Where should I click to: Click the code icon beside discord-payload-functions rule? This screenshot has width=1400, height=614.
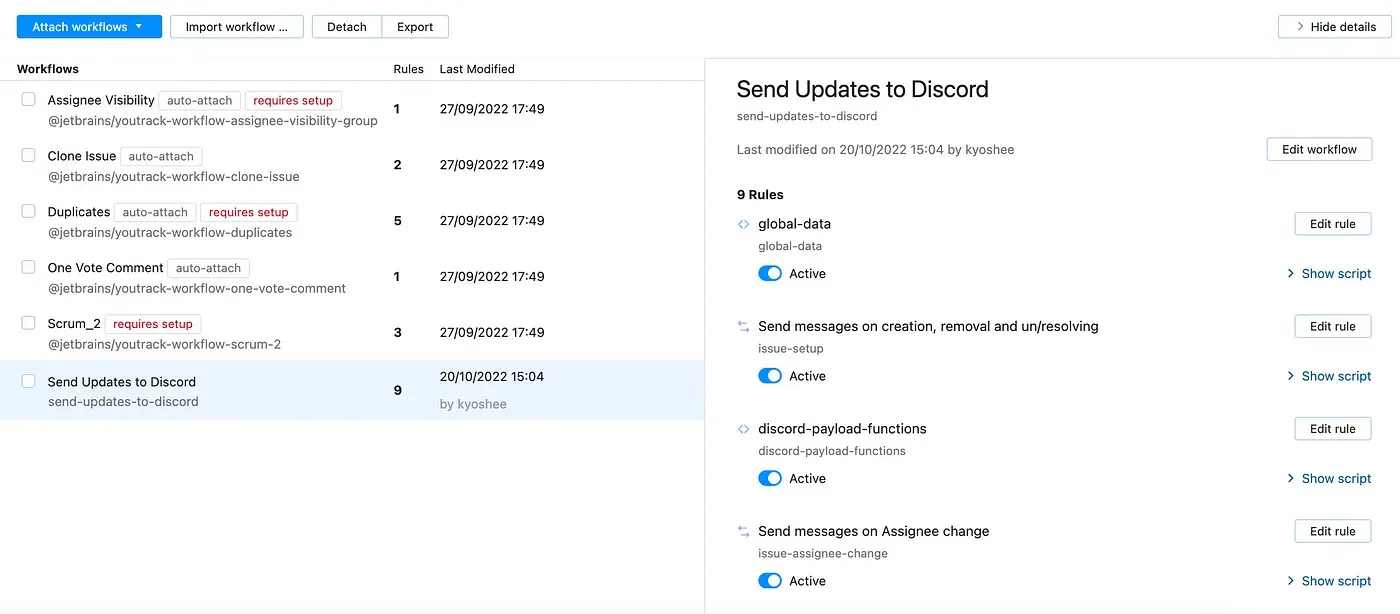click(x=743, y=429)
